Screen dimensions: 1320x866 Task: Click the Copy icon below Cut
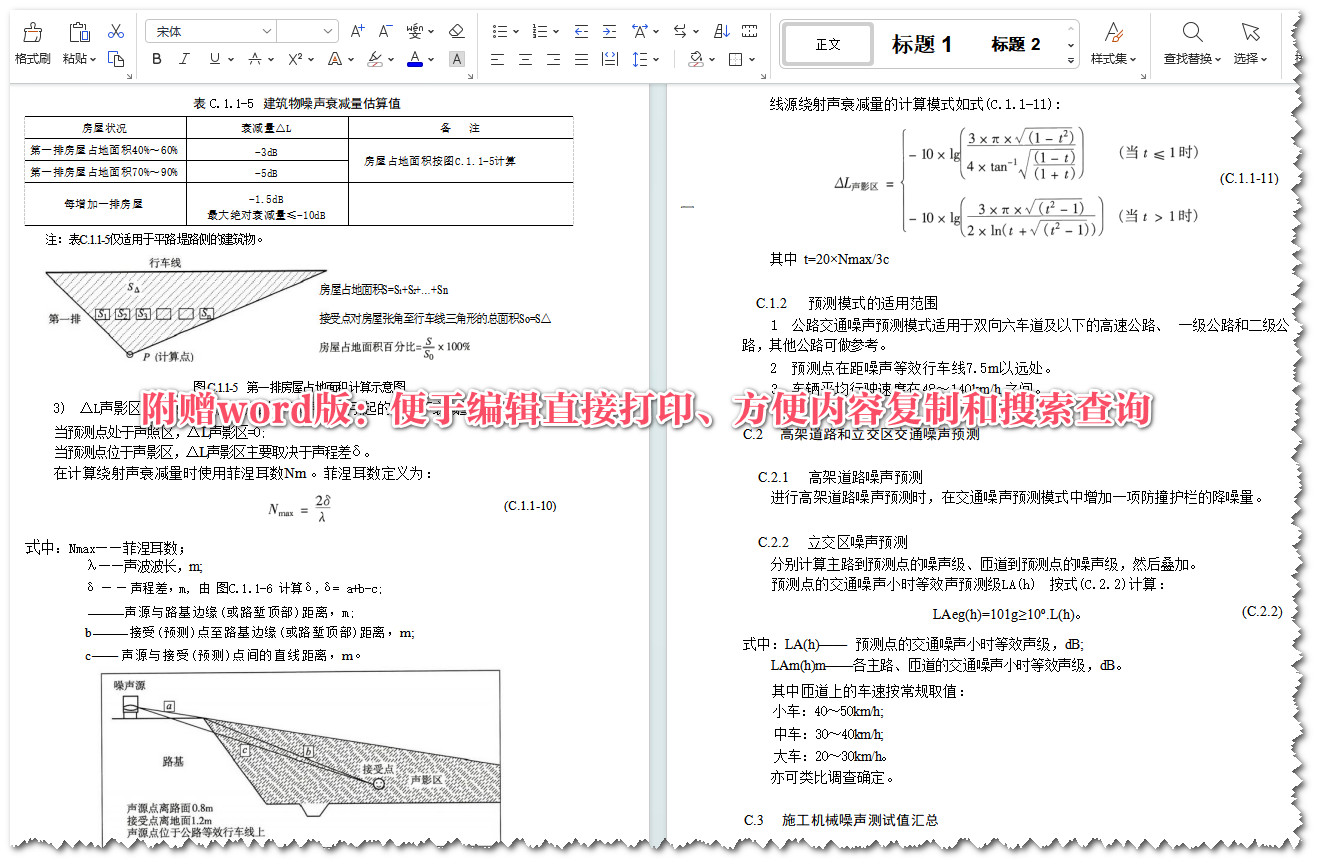pyautogui.click(x=115, y=58)
